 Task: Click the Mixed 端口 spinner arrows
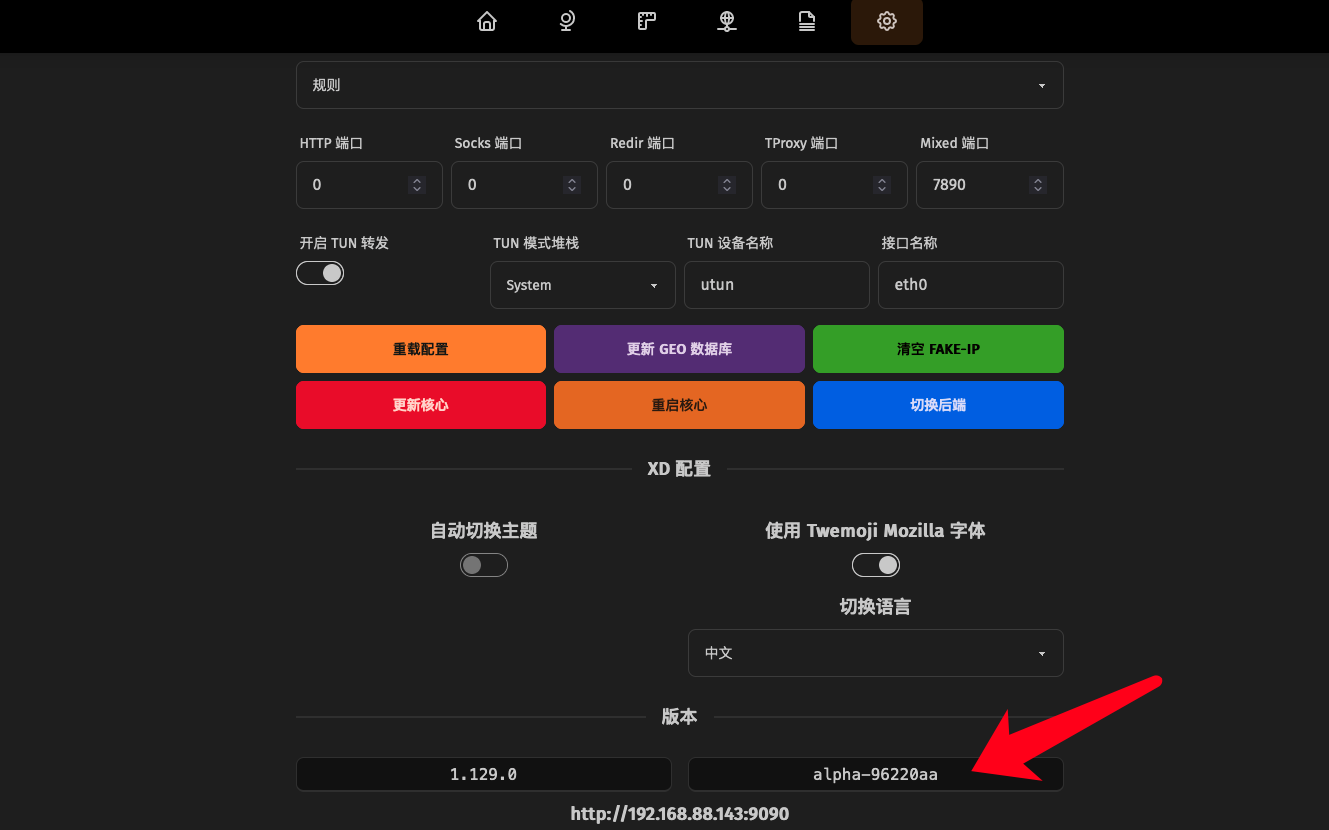[x=1038, y=185]
